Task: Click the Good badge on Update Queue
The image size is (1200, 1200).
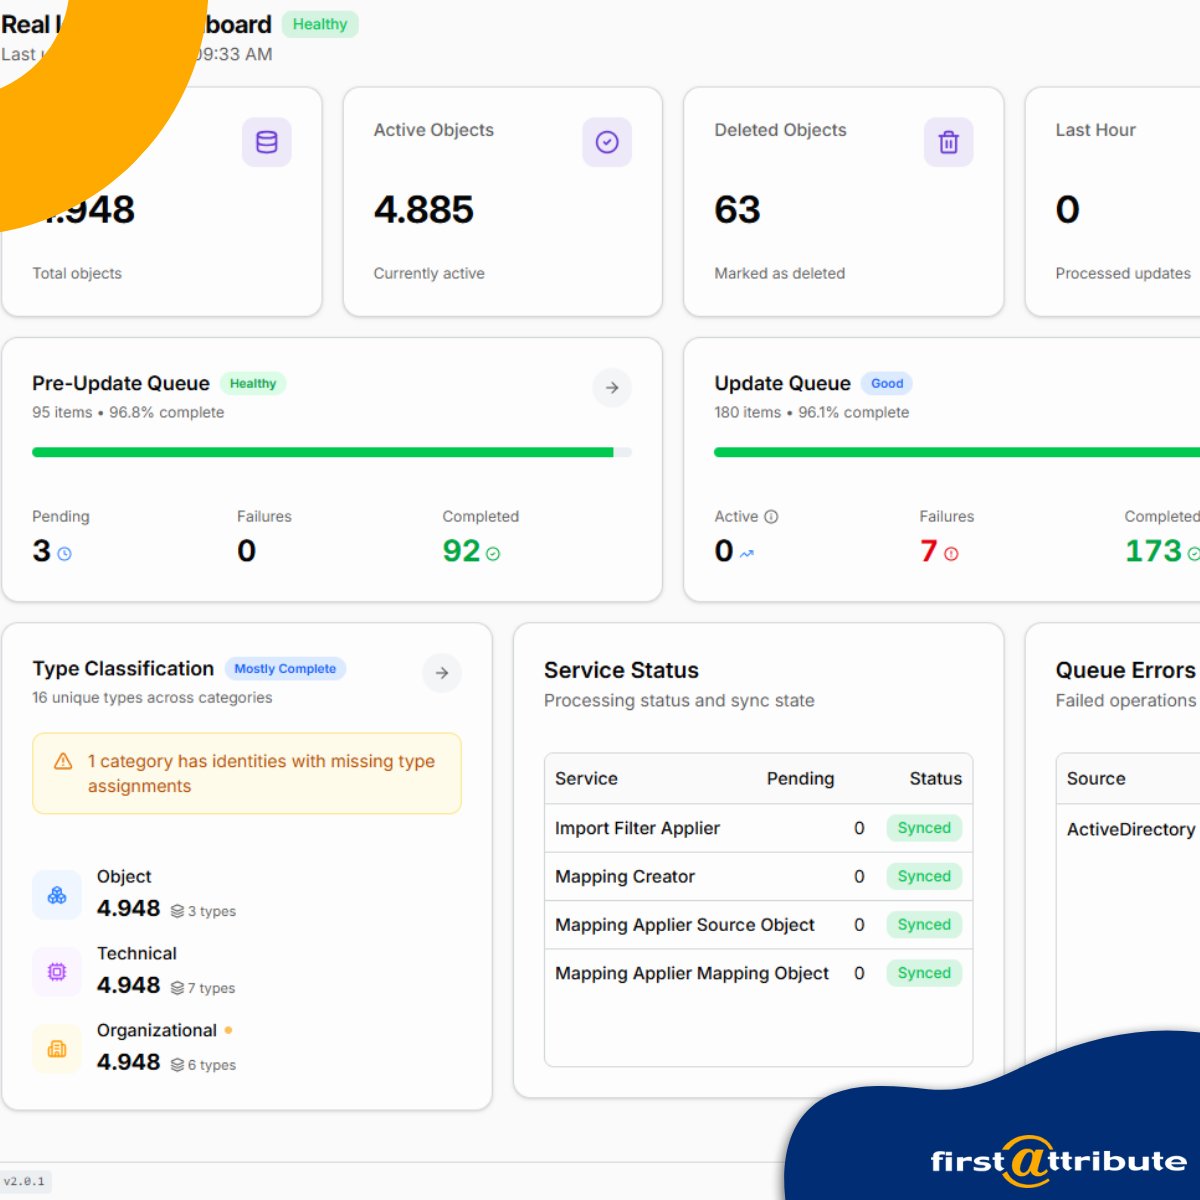Action: click(887, 383)
